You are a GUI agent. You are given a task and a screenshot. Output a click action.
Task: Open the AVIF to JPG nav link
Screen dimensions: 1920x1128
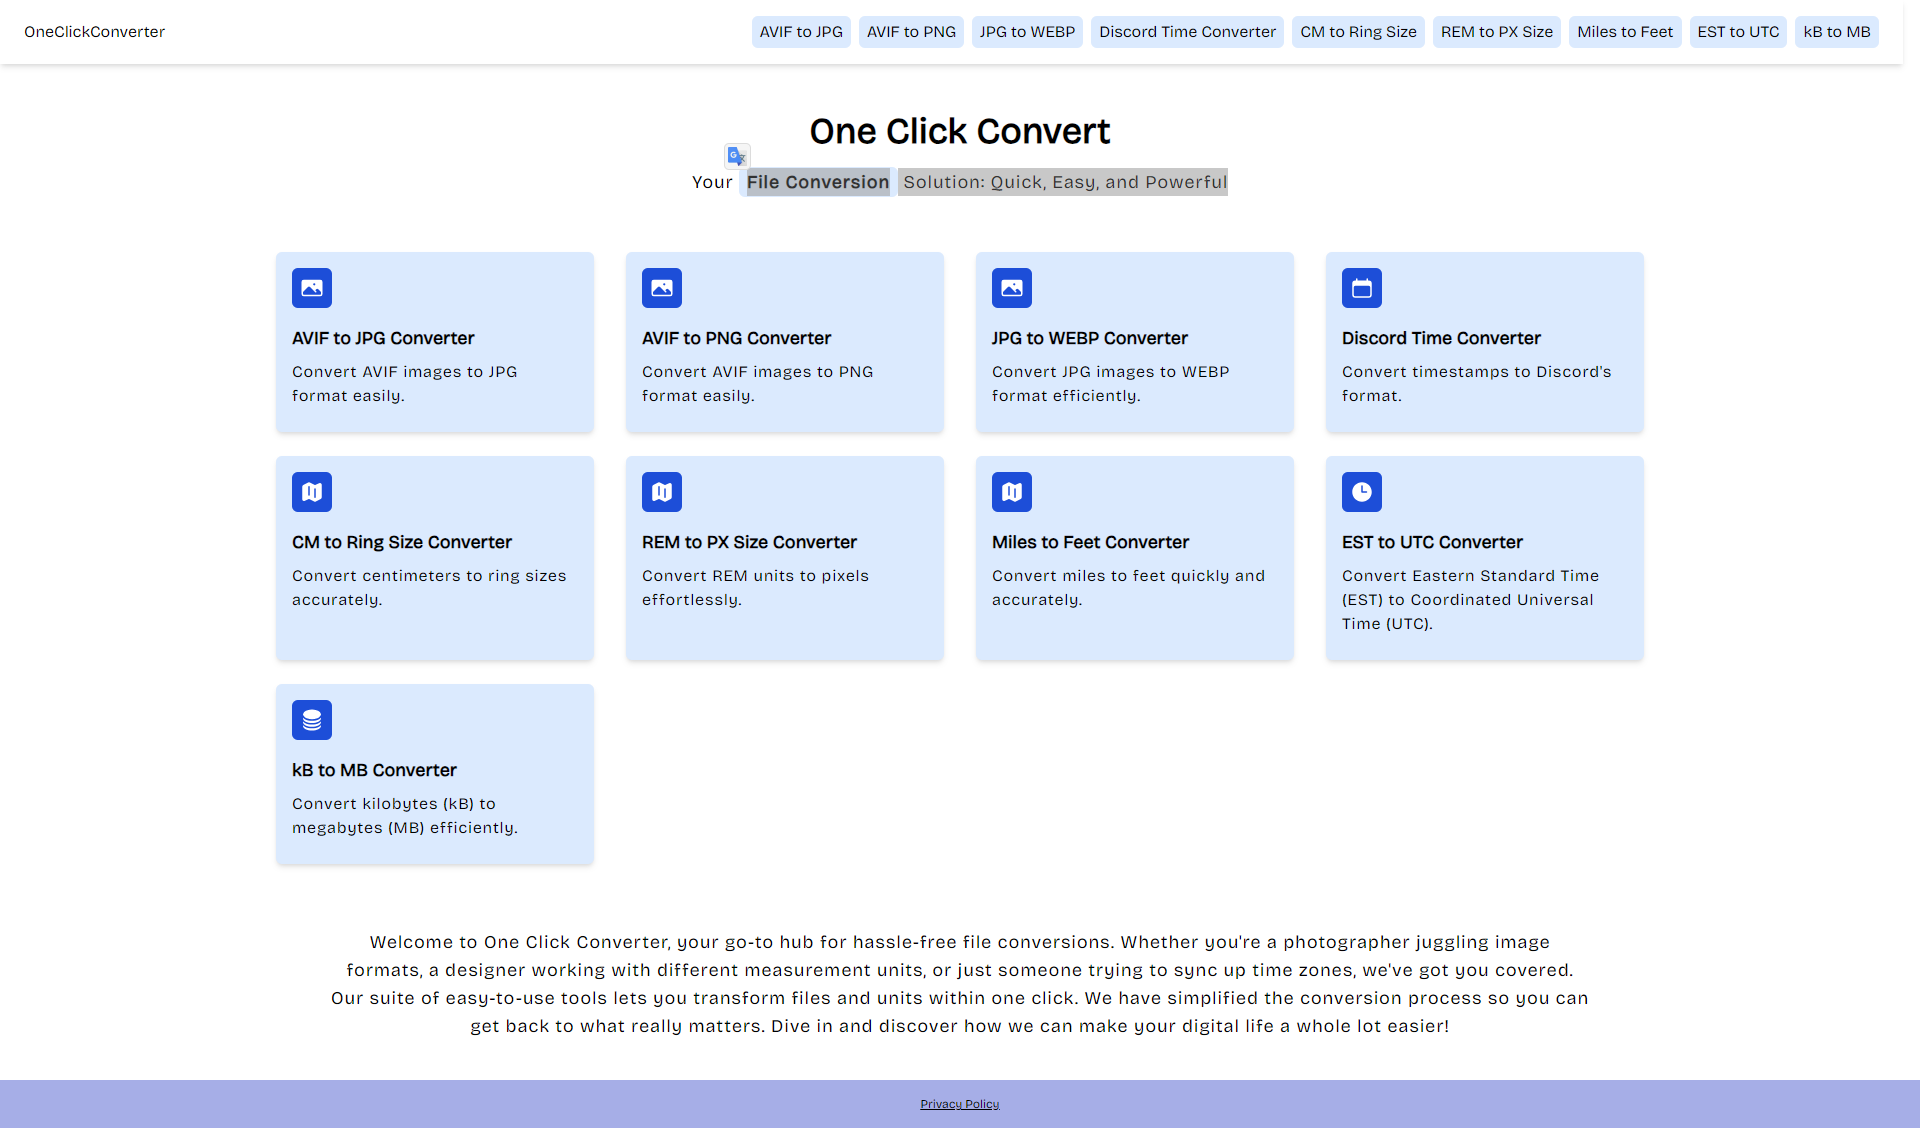[x=800, y=31]
